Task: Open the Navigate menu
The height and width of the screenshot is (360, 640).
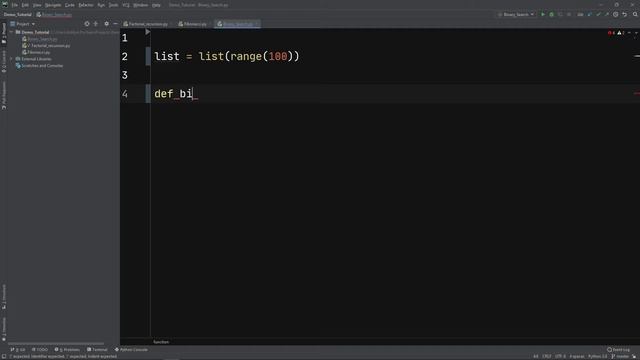Action: tap(53, 5)
